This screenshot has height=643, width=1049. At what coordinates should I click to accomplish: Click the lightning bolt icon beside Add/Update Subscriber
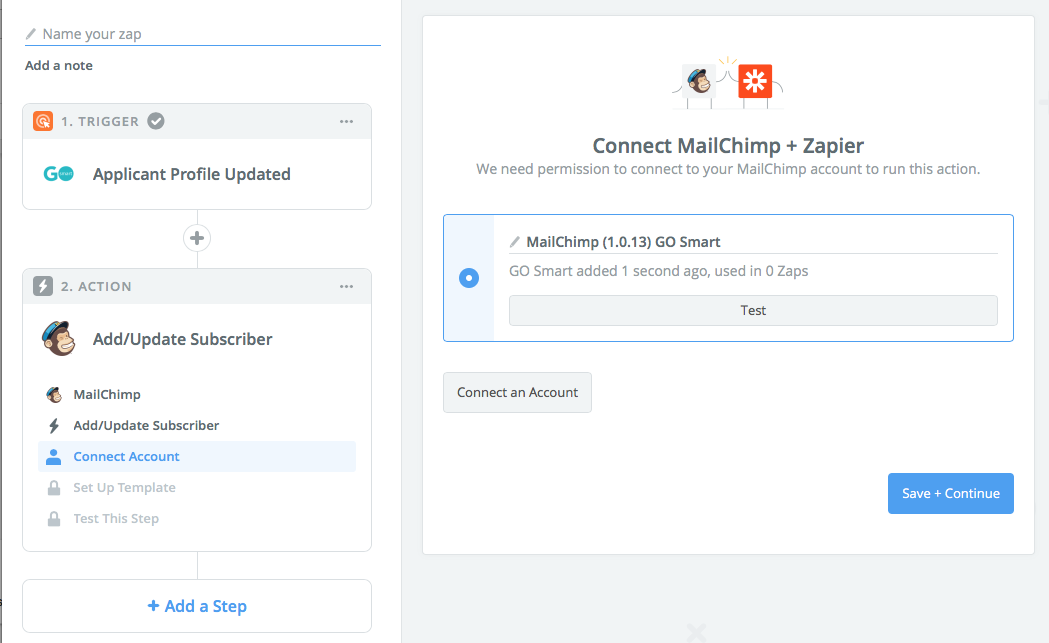(x=54, y=426)
